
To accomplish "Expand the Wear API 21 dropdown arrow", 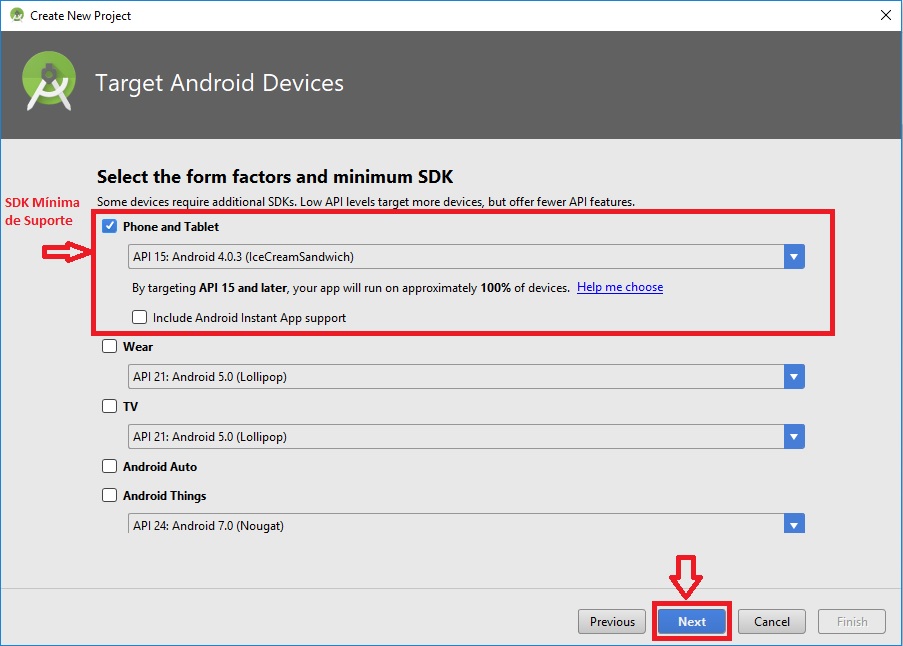I will [x=794, y=377].
